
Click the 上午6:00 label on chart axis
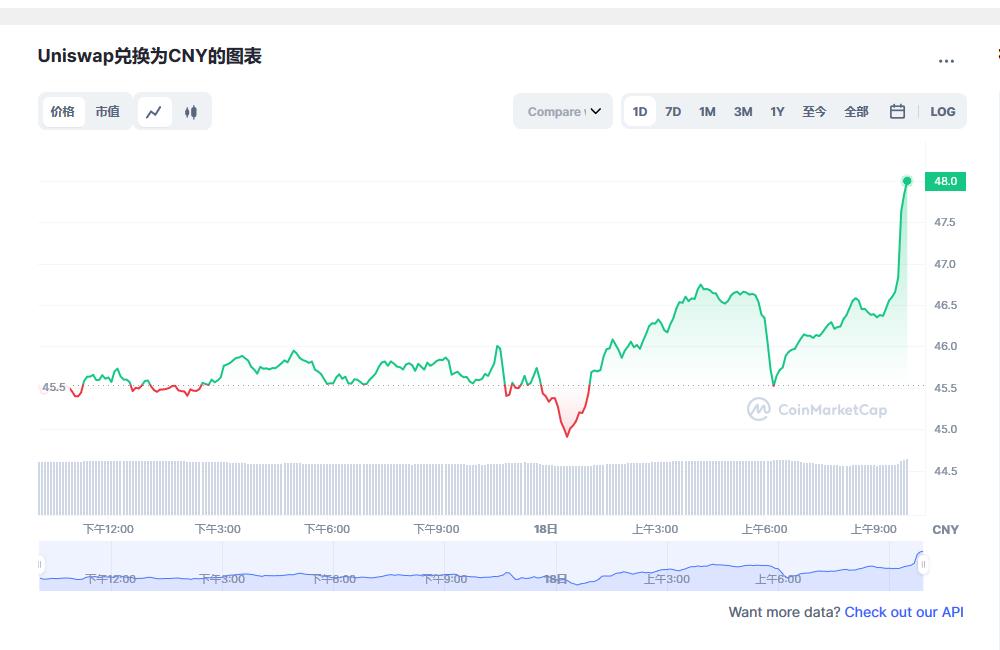click(x=764, y=529)
